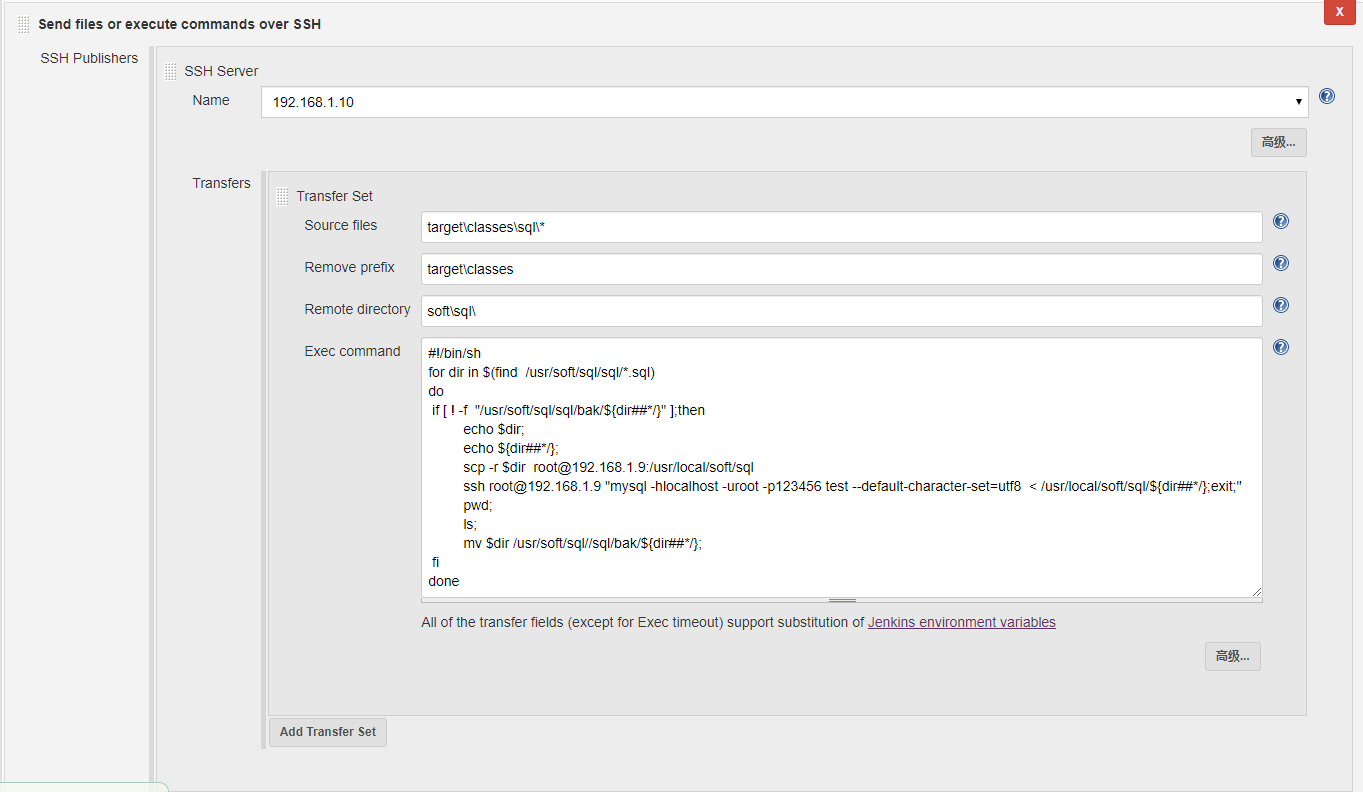The height and width of the screenshot is (792, 1363).
Task: Click the 'SSH Publishers' label
Action: point(89,58)
